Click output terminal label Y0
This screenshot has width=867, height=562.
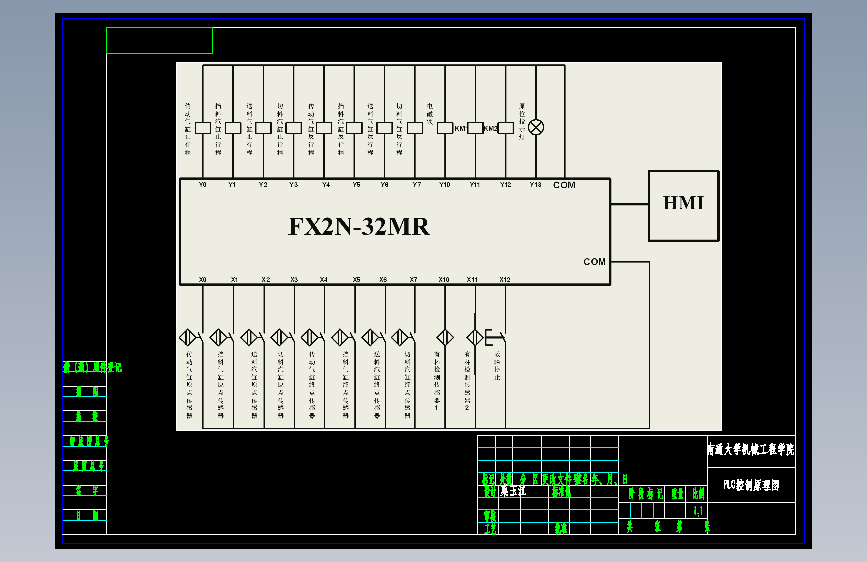[202, 185]
